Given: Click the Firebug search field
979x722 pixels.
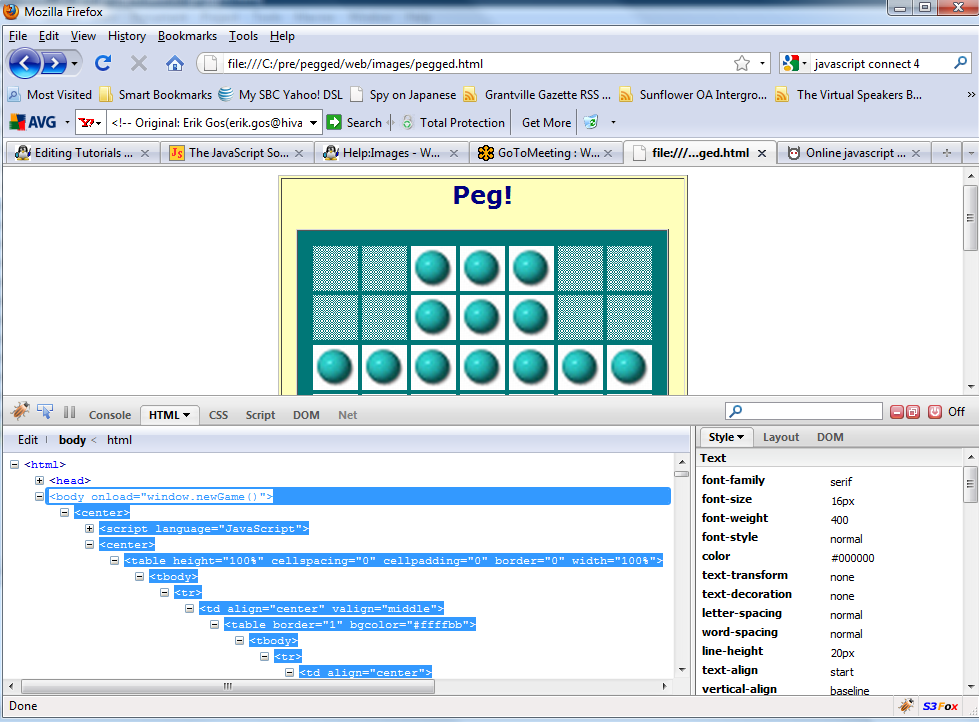Looking at the screenshot, I should click(804, 411).
